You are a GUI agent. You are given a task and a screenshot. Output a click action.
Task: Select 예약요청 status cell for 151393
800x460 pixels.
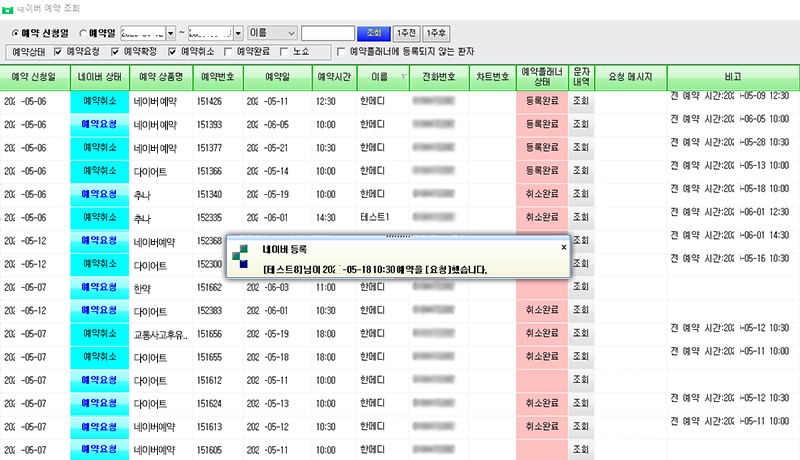coord(99,124)
